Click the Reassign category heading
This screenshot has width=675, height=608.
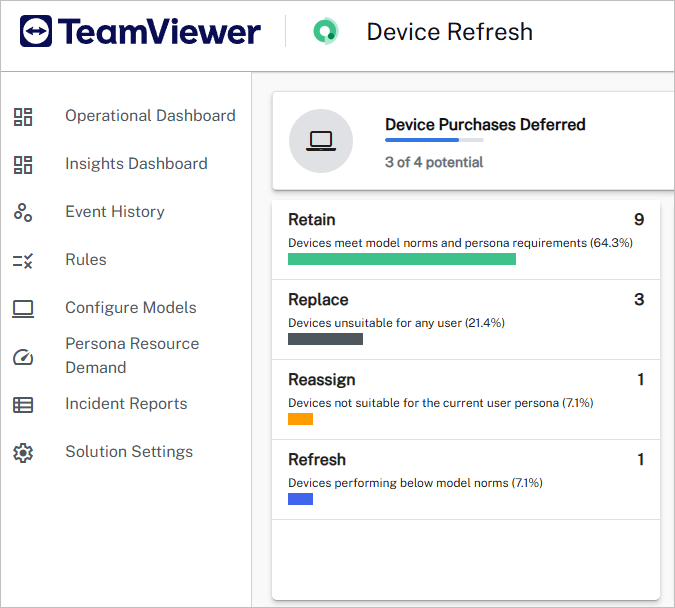pos(322,380)
